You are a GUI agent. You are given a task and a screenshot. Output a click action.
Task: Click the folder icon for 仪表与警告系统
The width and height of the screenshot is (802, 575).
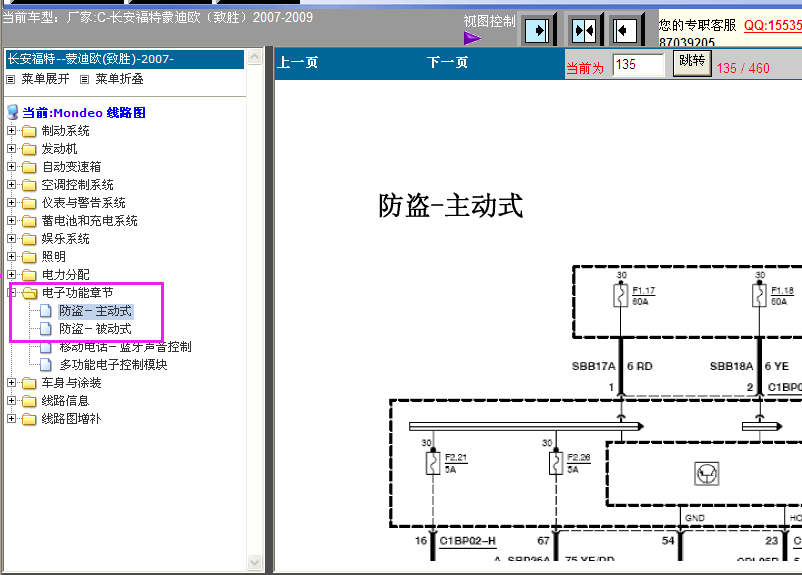click(x=29, y=203)
